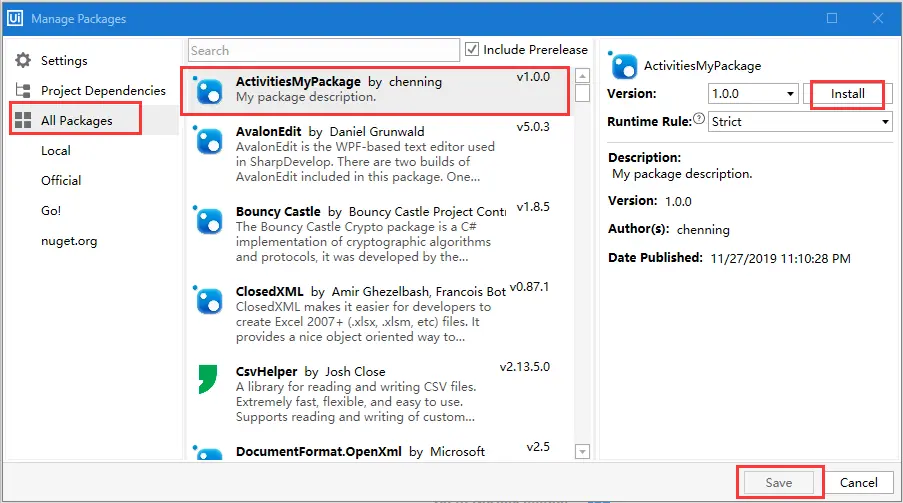
Task: Select the Official feed
Action: pyautogui.click(x=61, y=180)
